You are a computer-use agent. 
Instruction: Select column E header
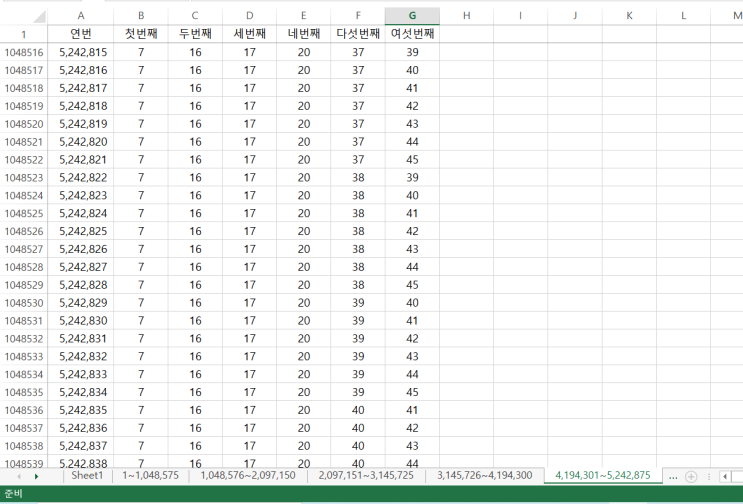304,16
